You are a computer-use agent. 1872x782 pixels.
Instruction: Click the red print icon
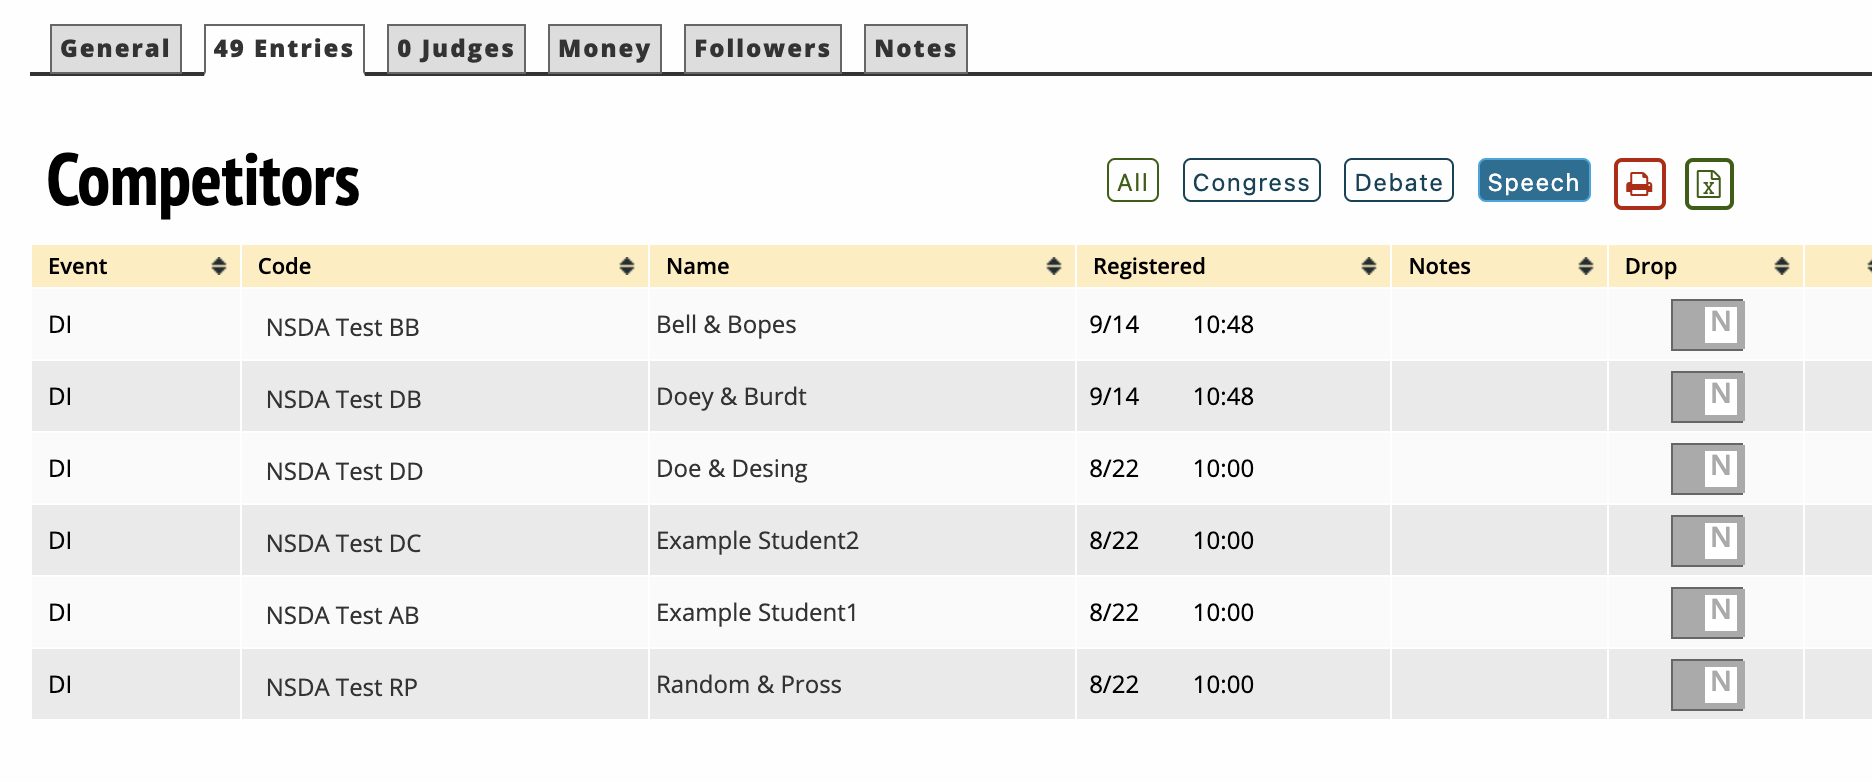(1639, 184)
